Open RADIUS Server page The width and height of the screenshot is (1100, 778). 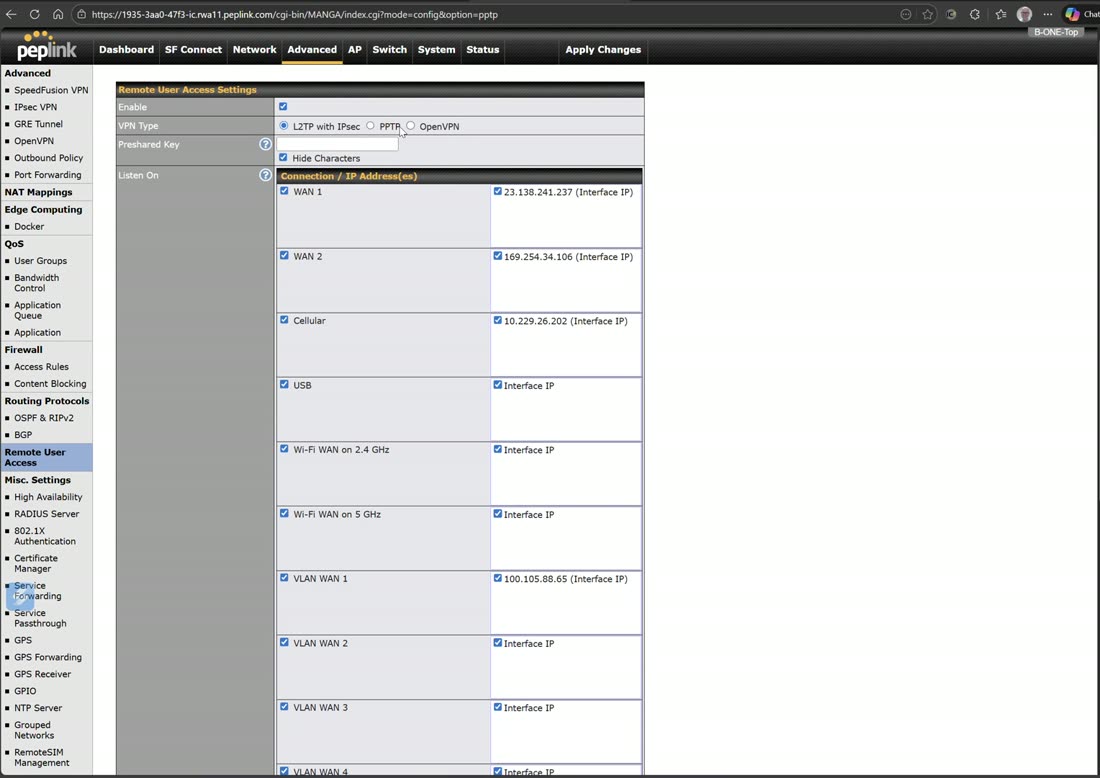pyautogui.click(x=46, y=514)
